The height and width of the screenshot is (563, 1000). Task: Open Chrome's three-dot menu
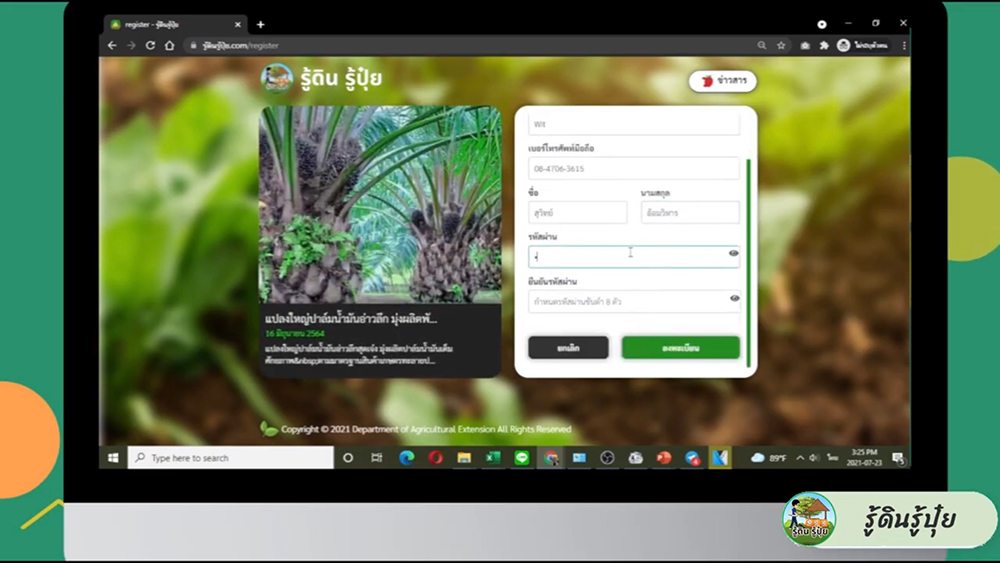click(x=904, y=45)
